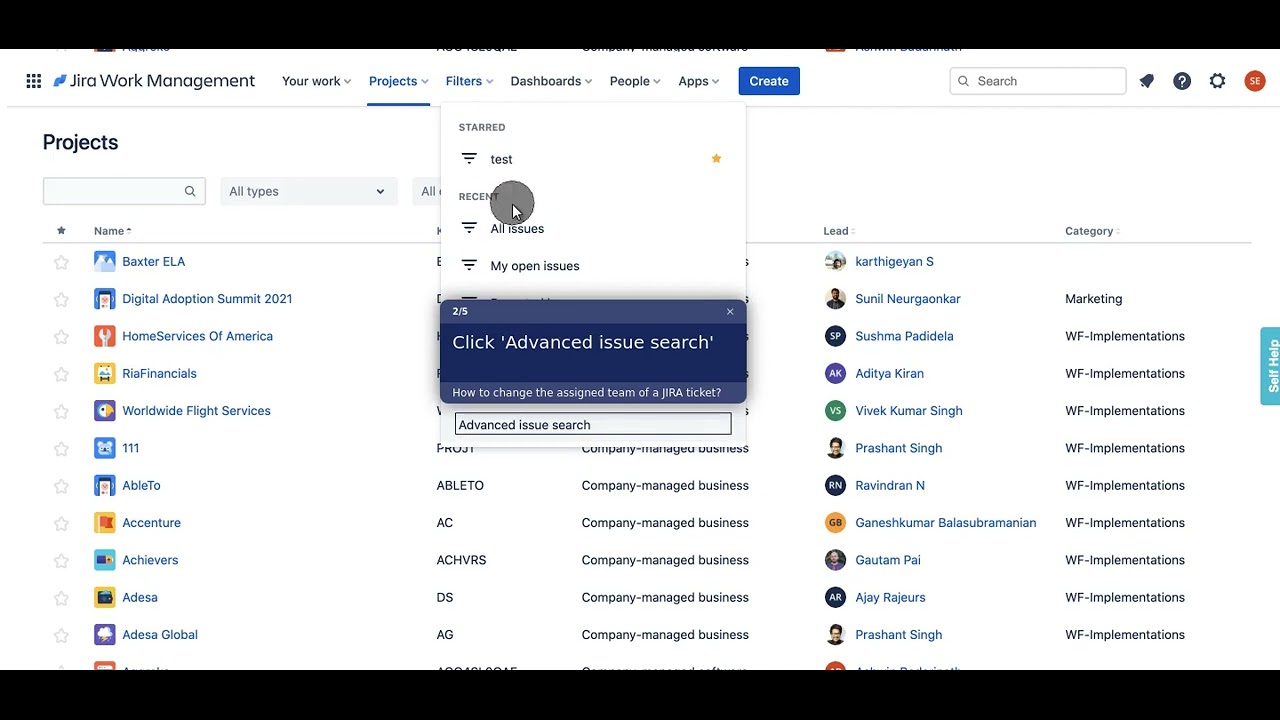Close the 2/5 walkthrough tooltip

730,312
